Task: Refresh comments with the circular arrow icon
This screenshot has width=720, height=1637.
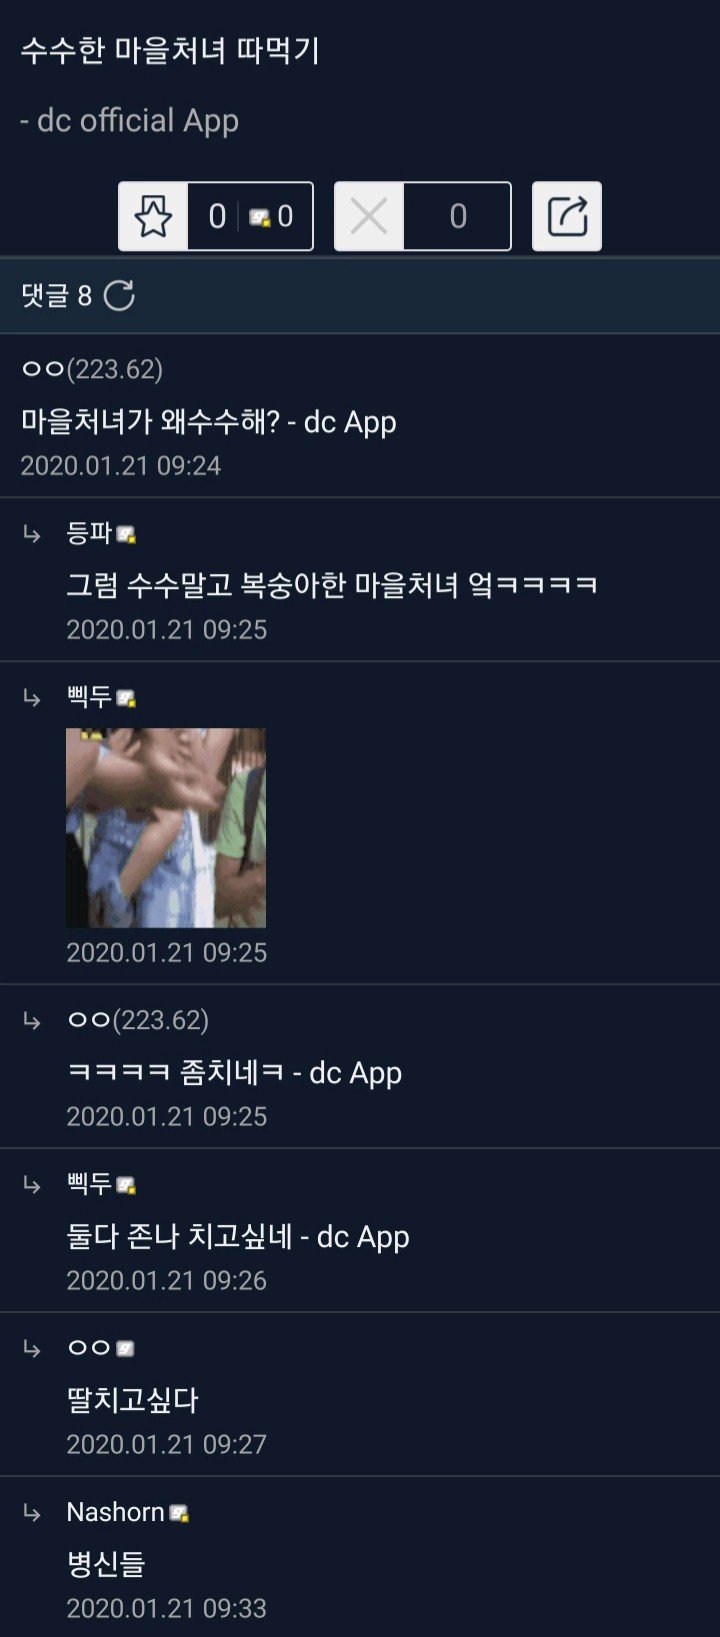Action: click(x=119, y=295)
